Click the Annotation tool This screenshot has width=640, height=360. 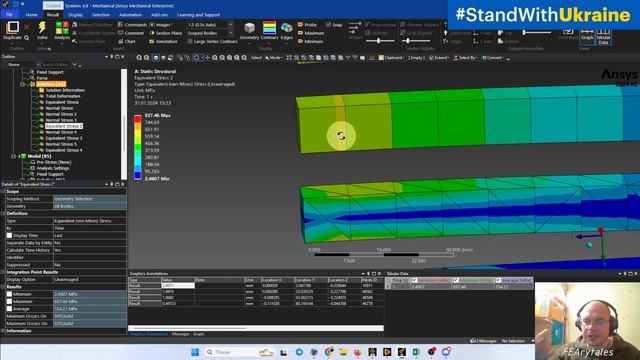click(x=163, y=41)
